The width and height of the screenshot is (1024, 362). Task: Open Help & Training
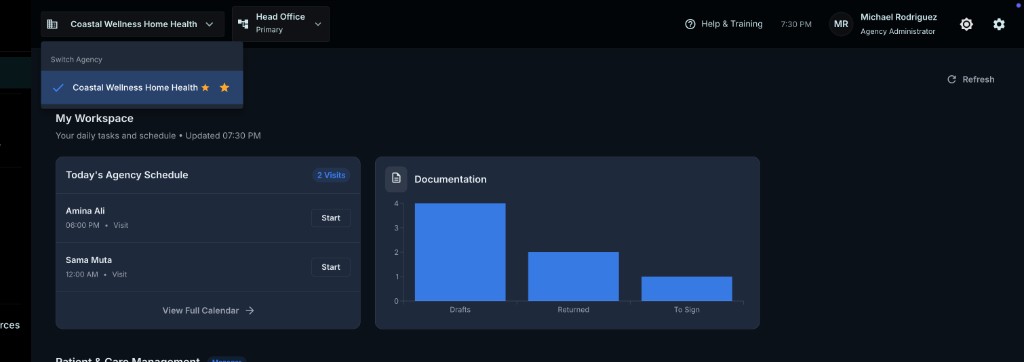point(724,24)
